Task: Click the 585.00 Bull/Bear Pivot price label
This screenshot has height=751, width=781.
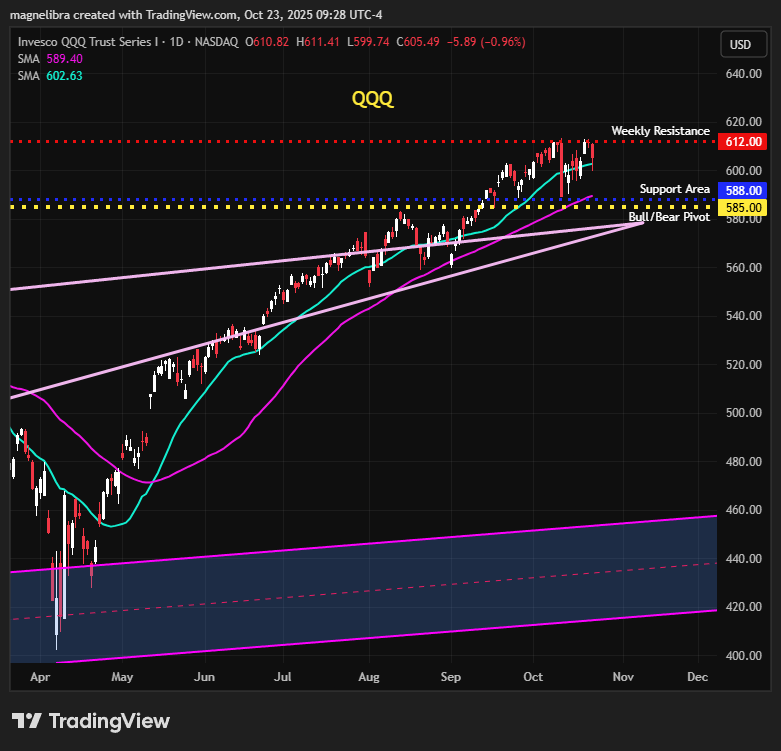Action: click(743, 207)
